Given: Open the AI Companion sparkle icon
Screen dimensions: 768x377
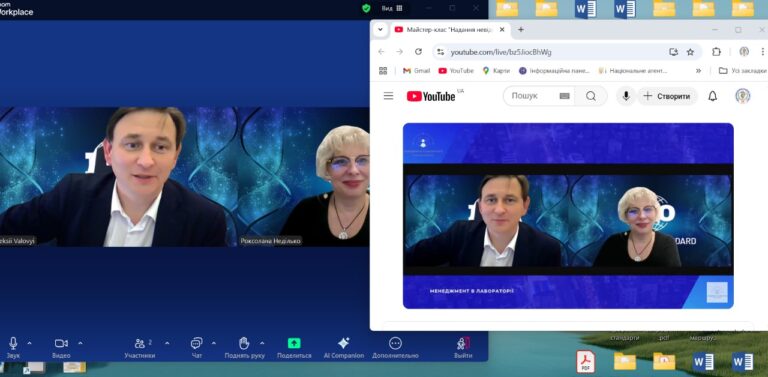Looking at the screenshot, I should tap(343, 343).
